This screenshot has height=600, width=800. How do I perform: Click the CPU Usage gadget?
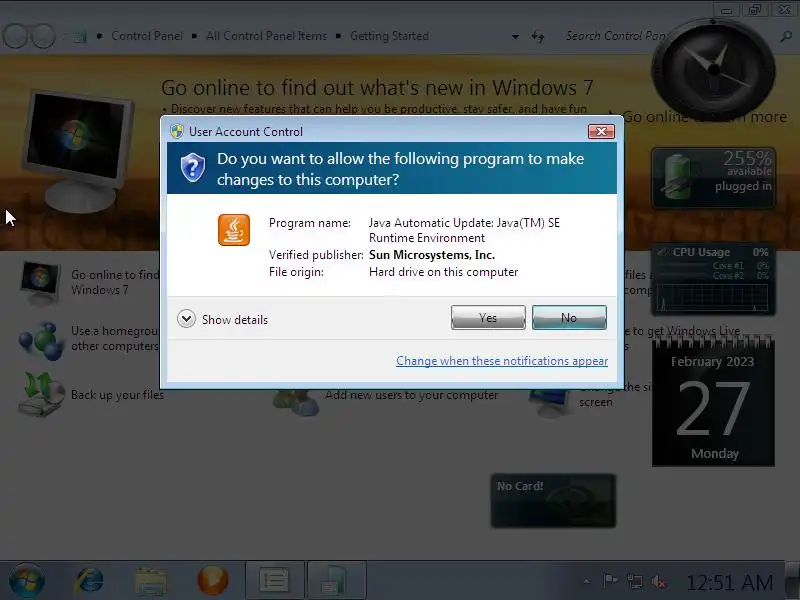[x=713, y=279]
